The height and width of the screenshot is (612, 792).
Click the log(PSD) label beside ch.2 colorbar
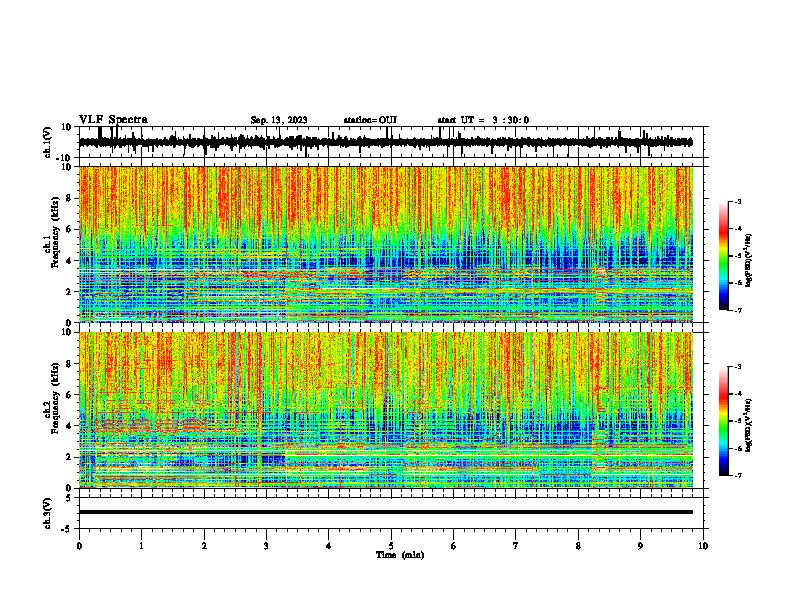click(x=749, y=425)
